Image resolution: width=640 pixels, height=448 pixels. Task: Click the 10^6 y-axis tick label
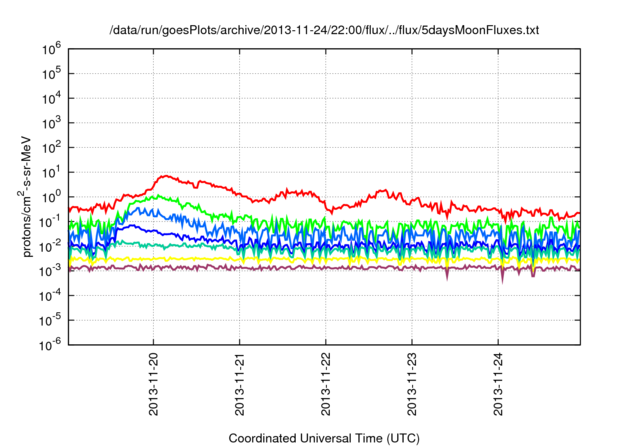(51, 49)
